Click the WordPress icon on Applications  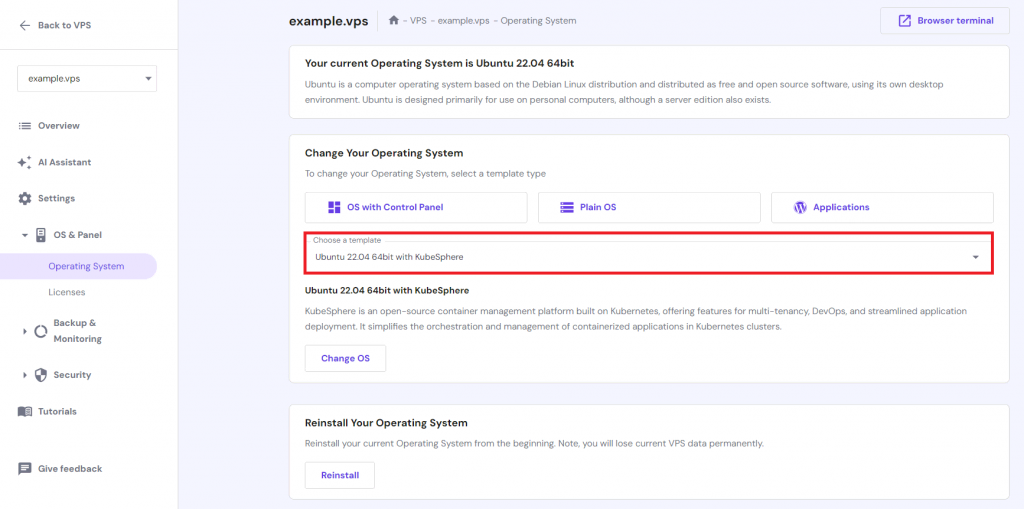tap(800, 207)
